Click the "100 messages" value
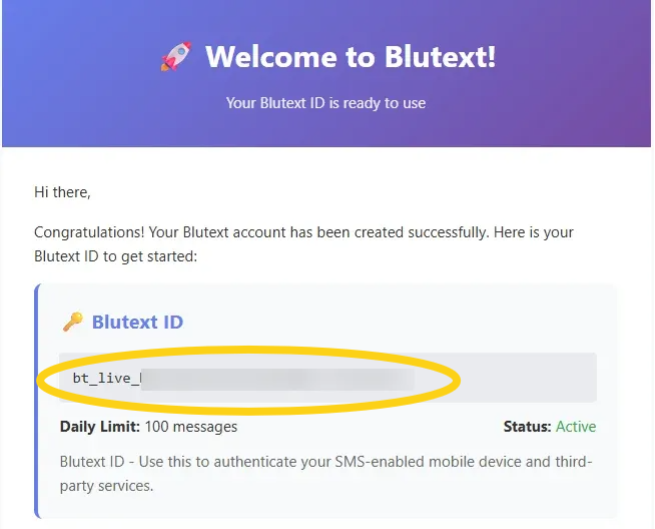This screenshot has height=529, width=655. click(x=191, y=427)
